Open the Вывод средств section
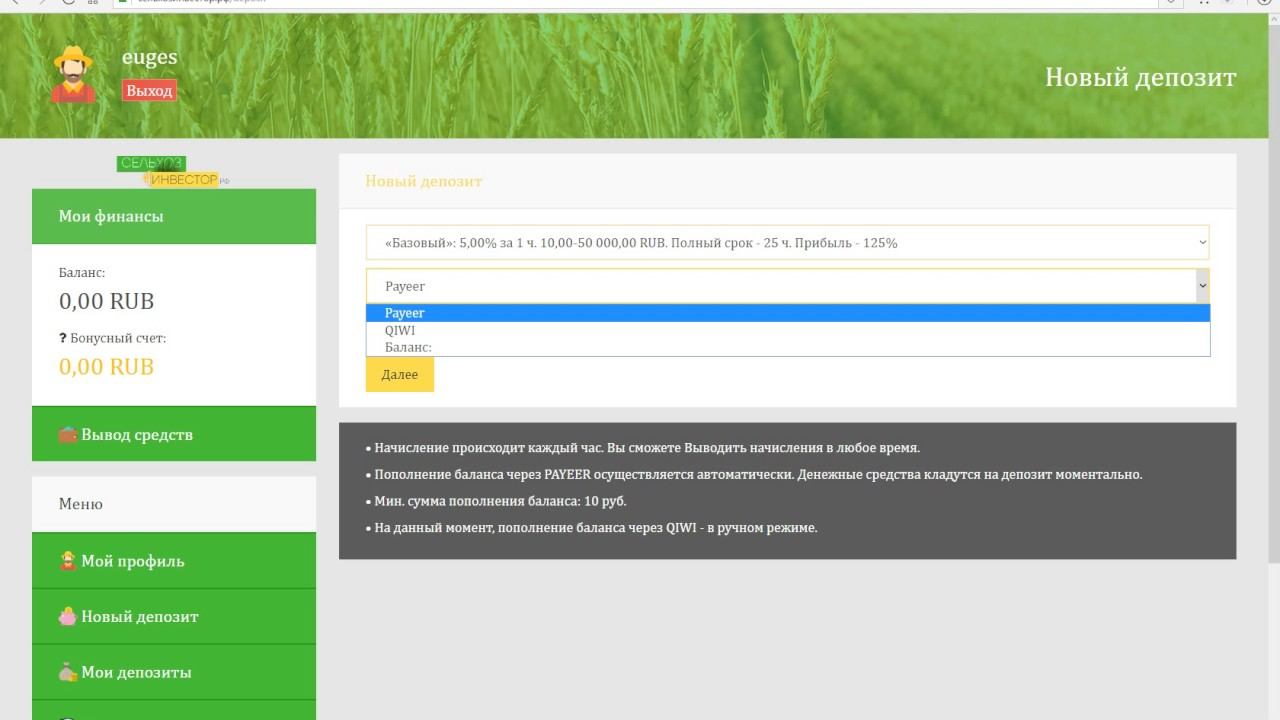 pyautogui.click(x=174, y=434)
